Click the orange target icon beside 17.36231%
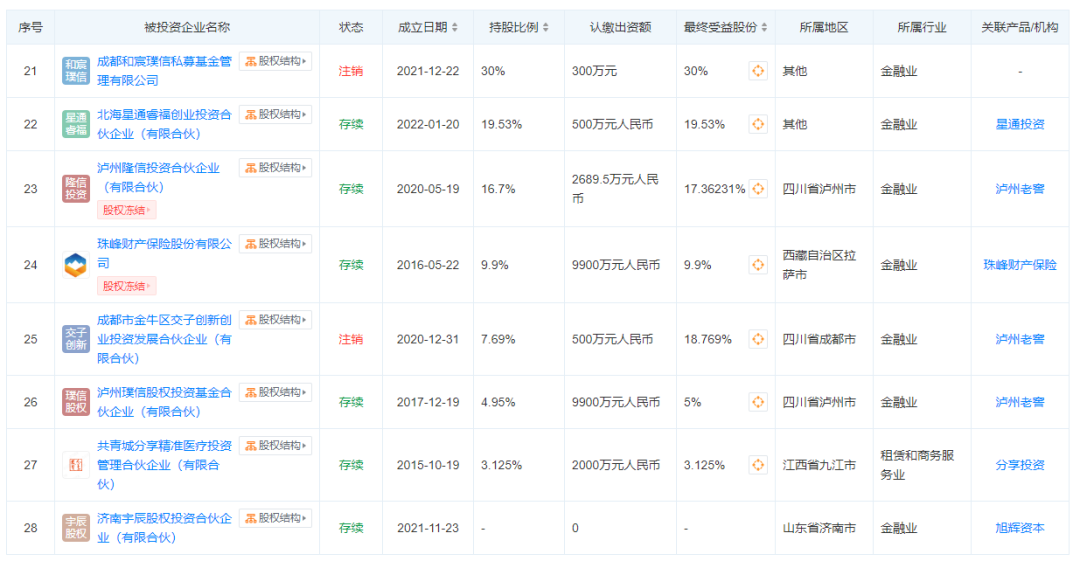 758,189
